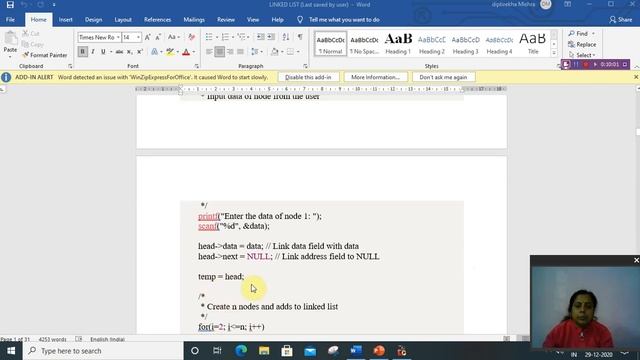Click the Share button
Viewport: 640px width, 360px height.
(620, 20)
